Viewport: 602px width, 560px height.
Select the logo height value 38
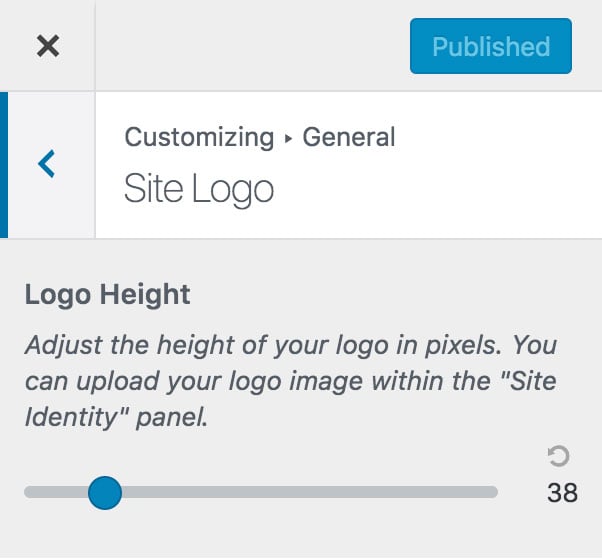click(562, 492)
